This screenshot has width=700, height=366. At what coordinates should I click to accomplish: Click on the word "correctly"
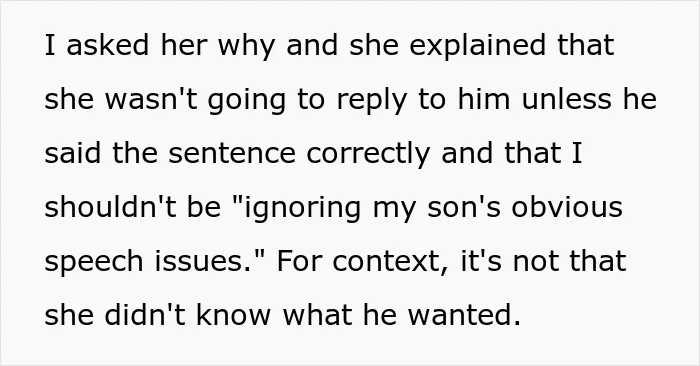click(368, 156)
